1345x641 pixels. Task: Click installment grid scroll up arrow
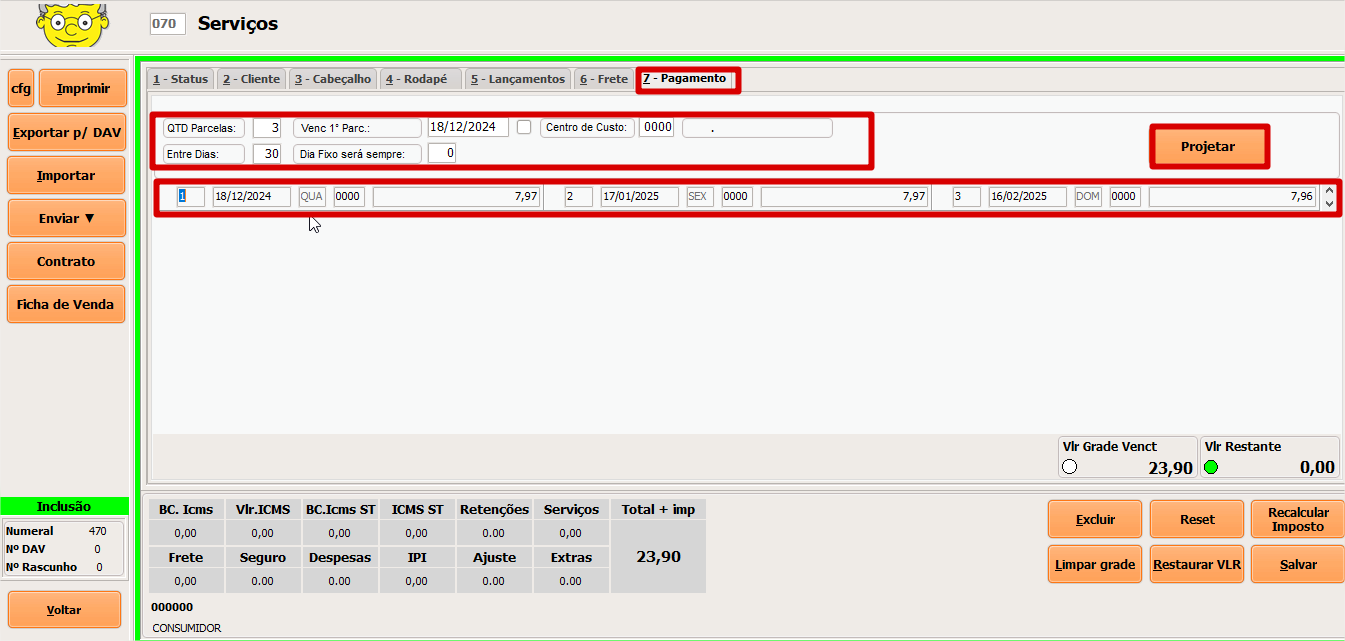pyautogui.click(x=1329, y=191)
